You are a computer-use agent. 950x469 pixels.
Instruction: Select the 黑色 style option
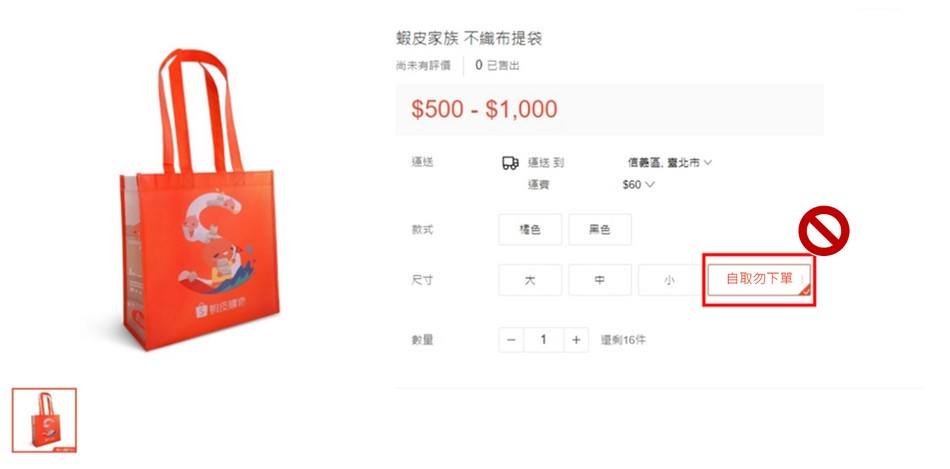click(600, 230)
